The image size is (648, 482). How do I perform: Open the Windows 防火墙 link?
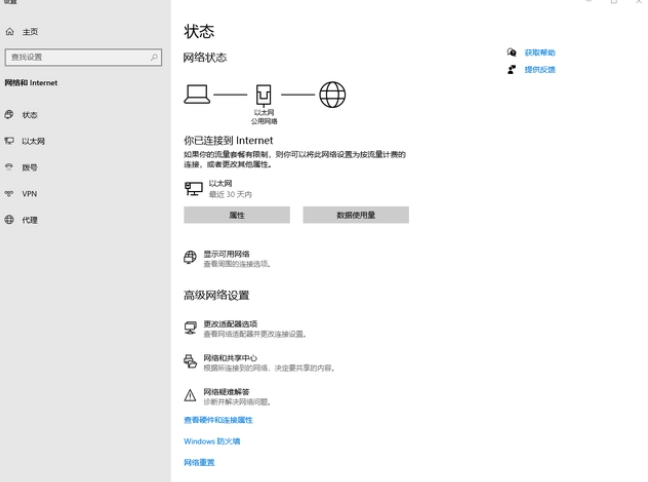(x=212, y=441)
